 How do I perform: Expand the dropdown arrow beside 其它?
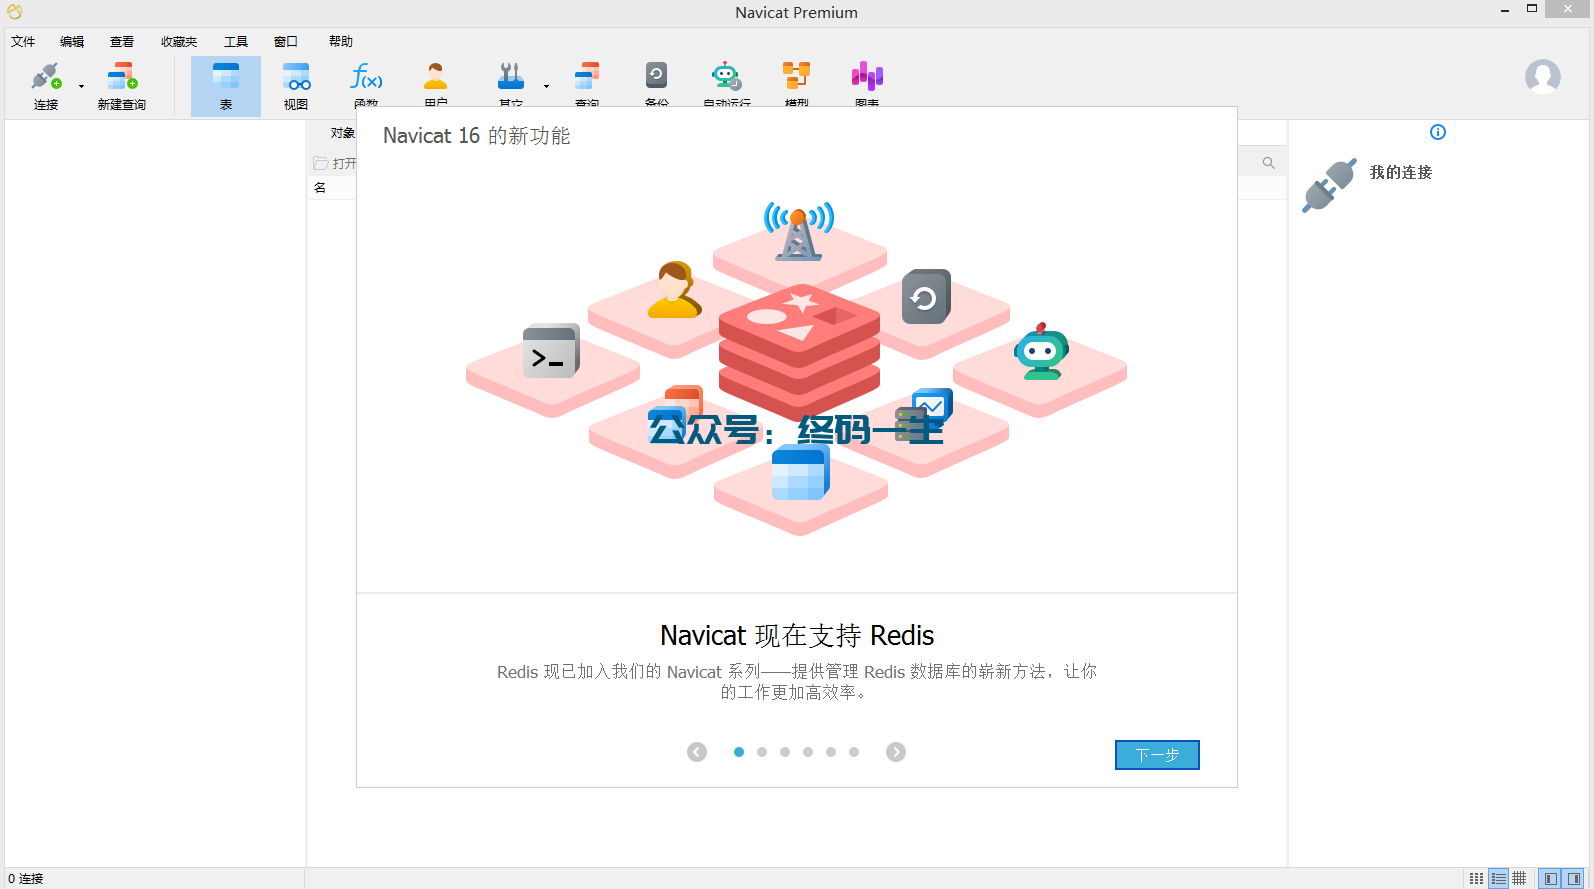tap(546, 87)
